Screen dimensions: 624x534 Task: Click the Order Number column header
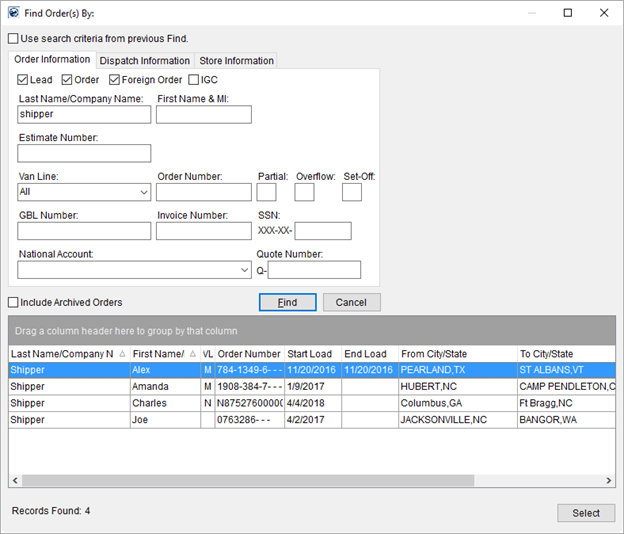(x=249, y=354)
